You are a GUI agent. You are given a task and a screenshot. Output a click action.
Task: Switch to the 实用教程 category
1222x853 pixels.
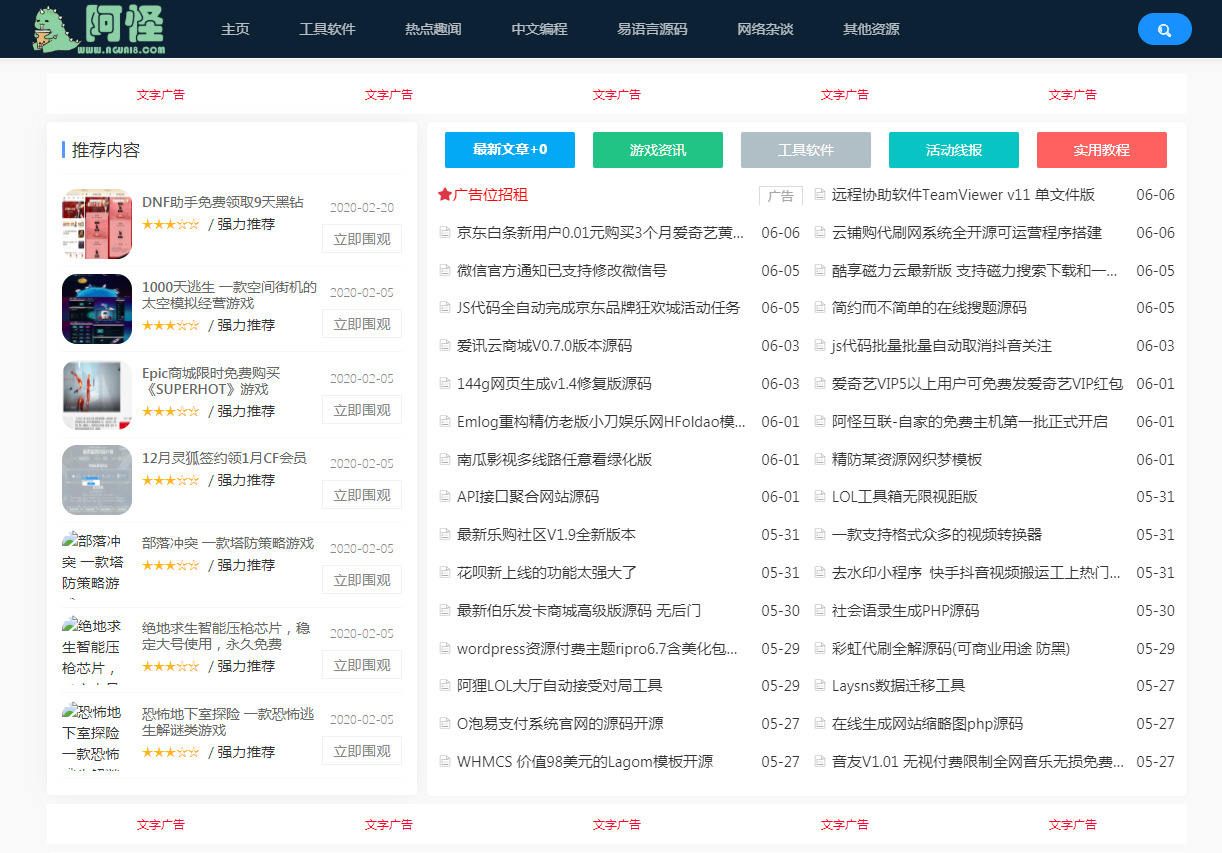tap(1101, 149)
